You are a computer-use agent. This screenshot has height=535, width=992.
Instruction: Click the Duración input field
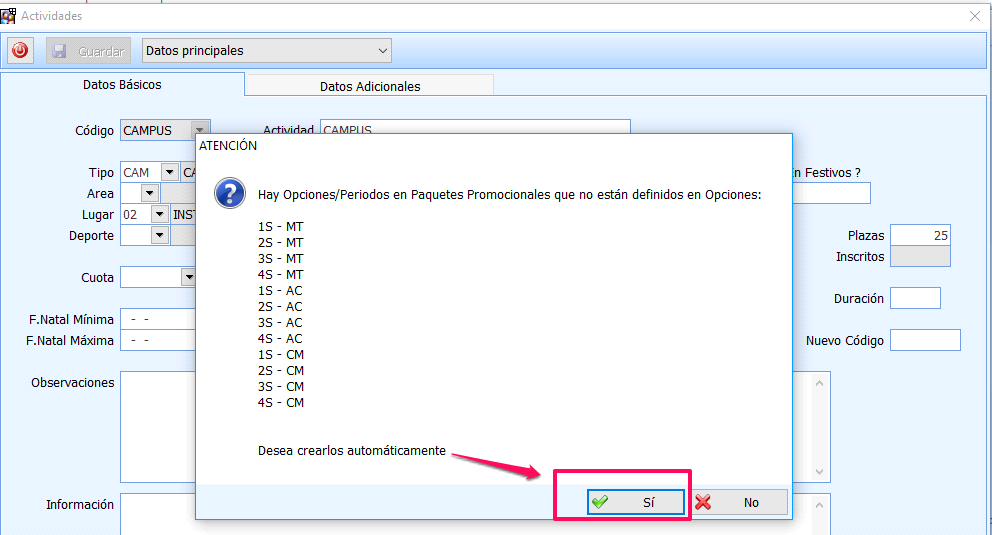(x=914, y=299)
